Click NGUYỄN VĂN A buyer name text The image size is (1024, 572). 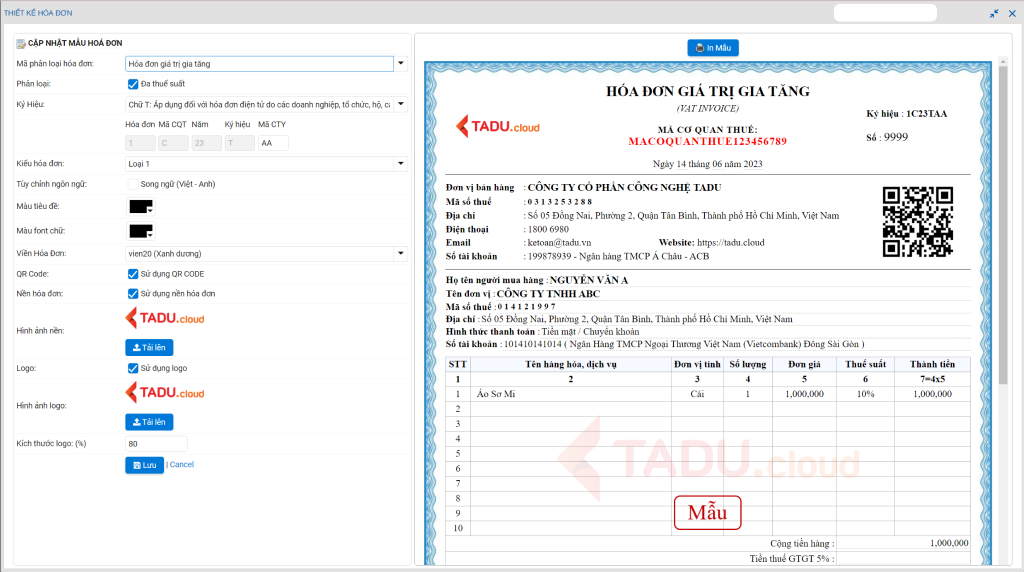(x=588, y=280)
